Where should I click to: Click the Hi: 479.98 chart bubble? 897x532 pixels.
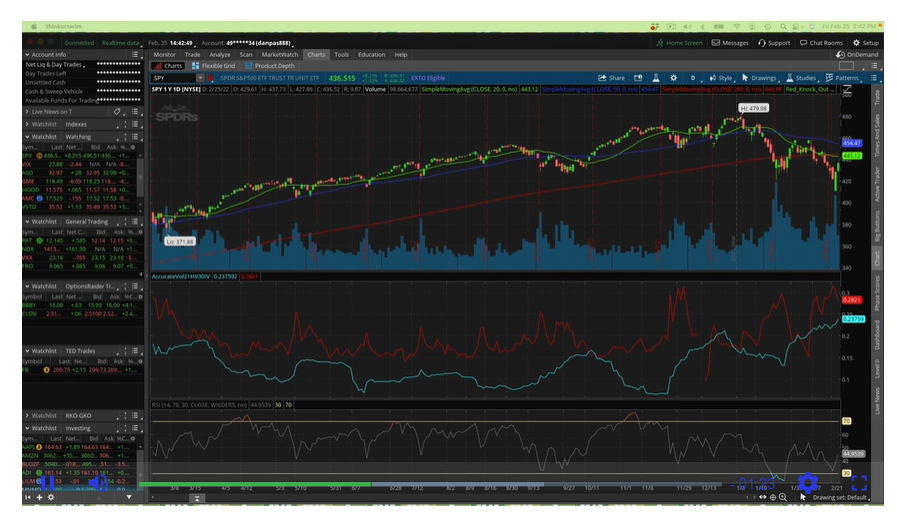coord(753,108)
